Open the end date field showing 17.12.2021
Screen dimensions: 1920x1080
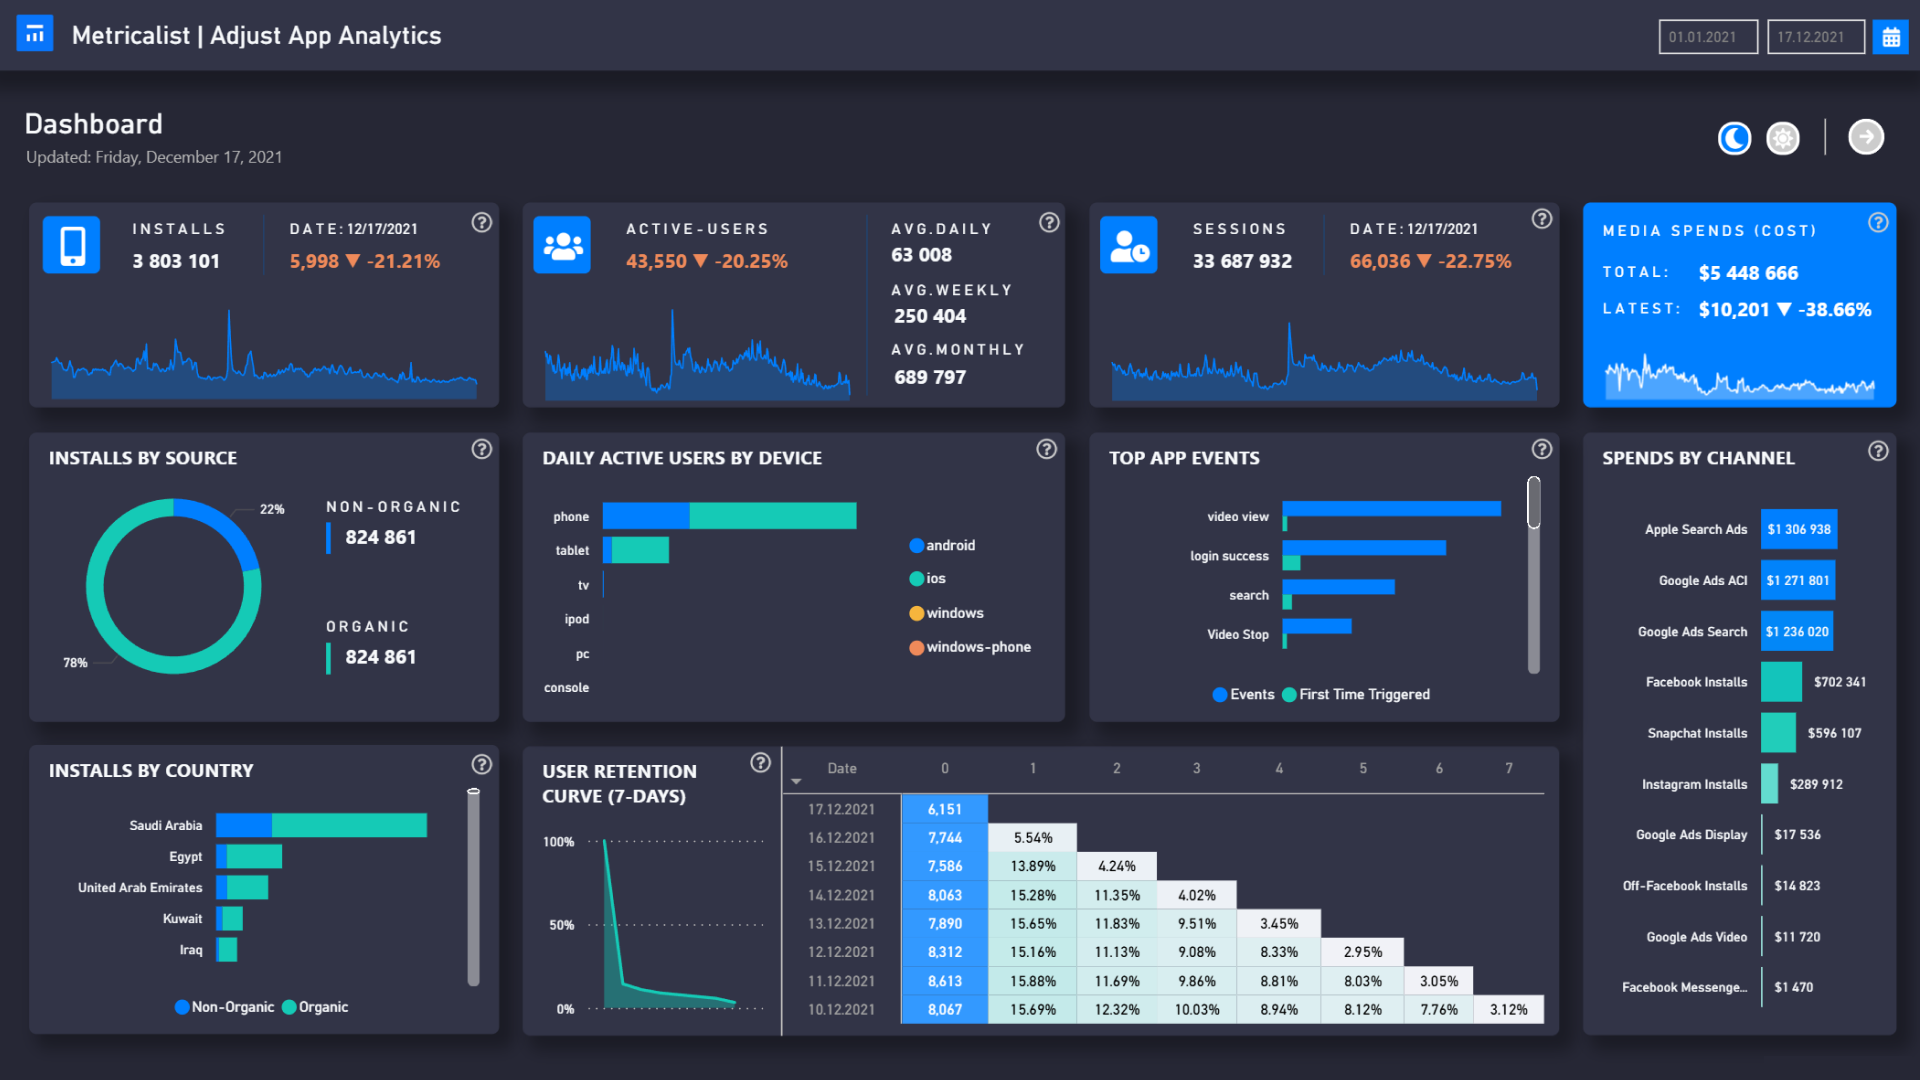click(x=1815, y=36)
